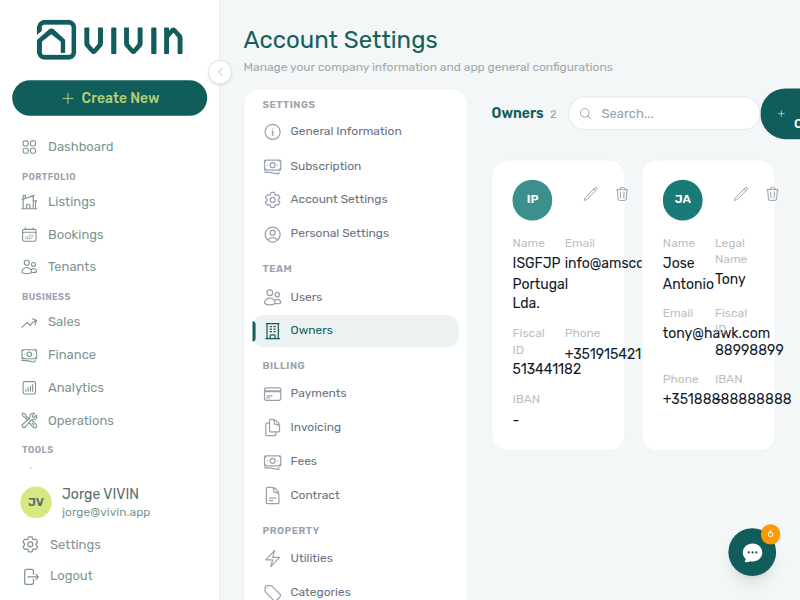Click the JA owner avatar
The width and height of the screenshot is (800, 600).
coord(683,199)
